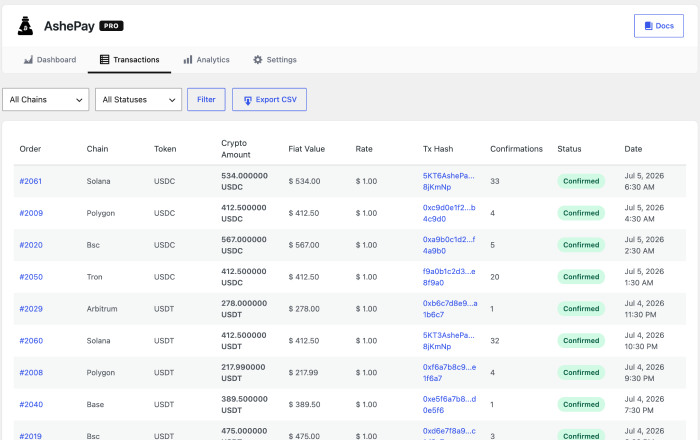Image resolution: width=700 pixels, height=440 pixels.
Task: Open tx hash f9a0b1c2d3...e8f9a0
Action: 449,277
